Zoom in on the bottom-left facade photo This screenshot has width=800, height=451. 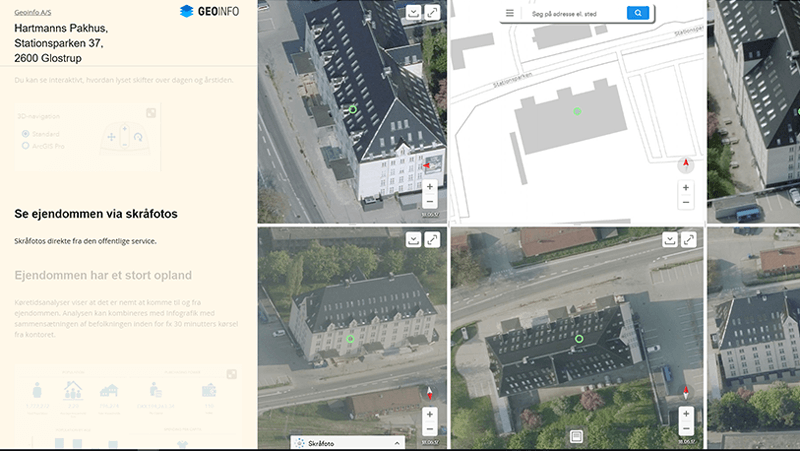point(430,414)
